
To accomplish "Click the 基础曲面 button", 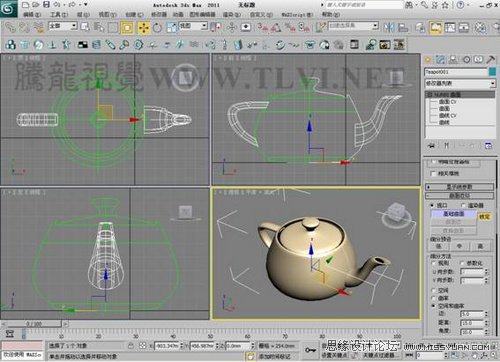I will (454, 214).
